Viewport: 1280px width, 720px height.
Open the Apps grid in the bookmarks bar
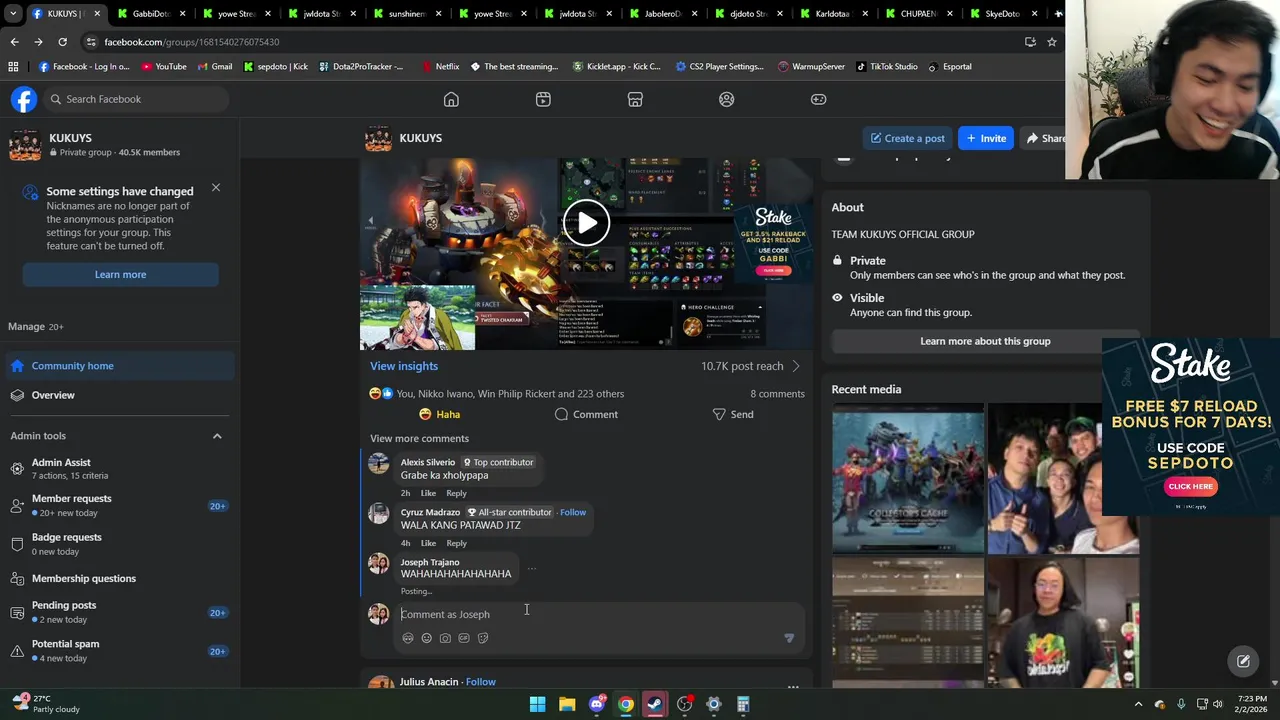[x=13, y=67]
